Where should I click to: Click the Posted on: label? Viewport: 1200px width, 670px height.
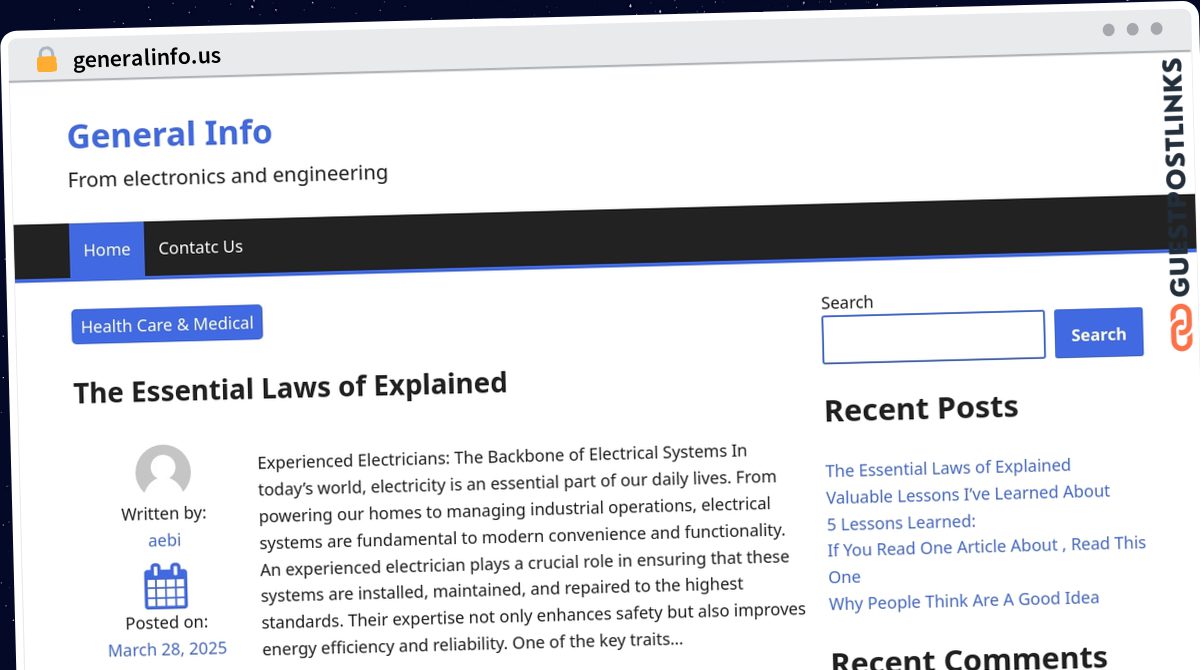[x=167, y=622]
